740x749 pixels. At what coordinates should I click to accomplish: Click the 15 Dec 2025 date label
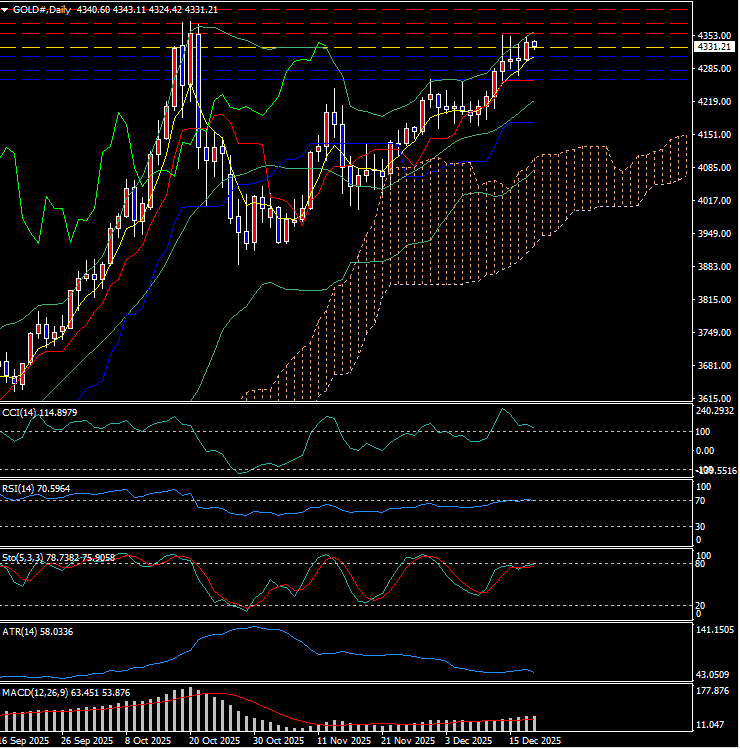point(536,741)
